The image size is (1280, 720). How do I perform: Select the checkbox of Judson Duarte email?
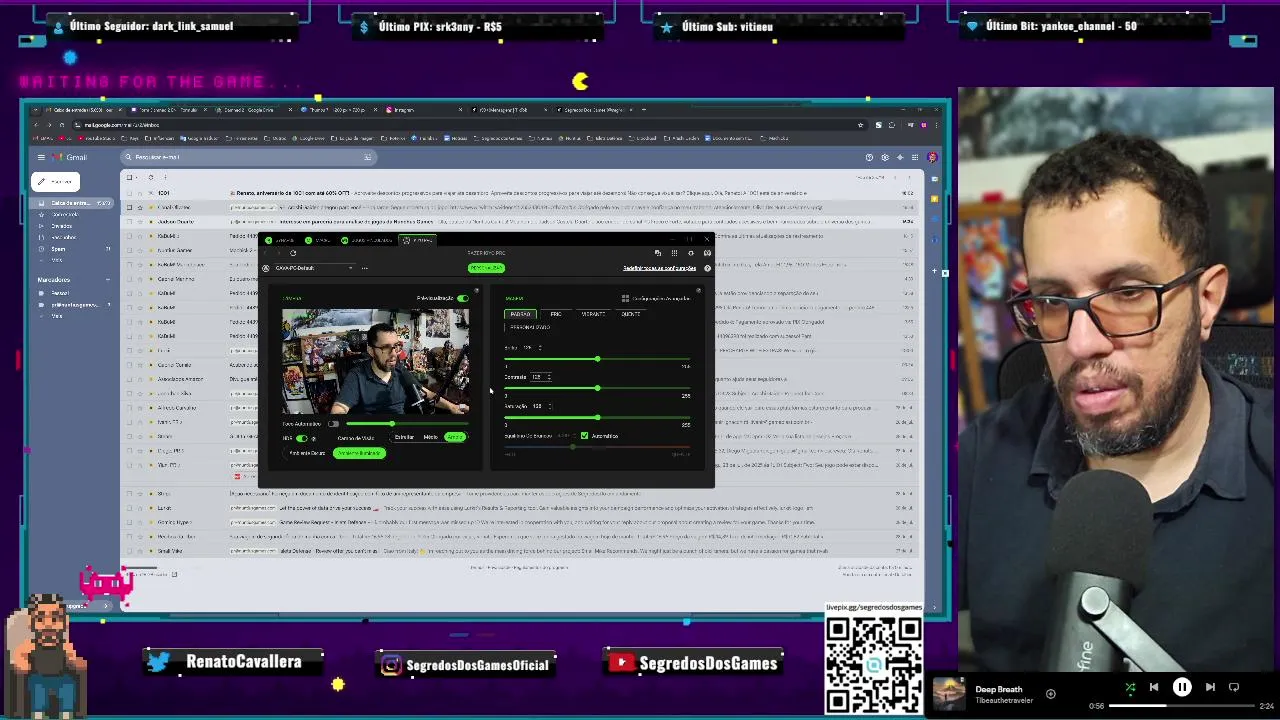click(x=129, y=222)
